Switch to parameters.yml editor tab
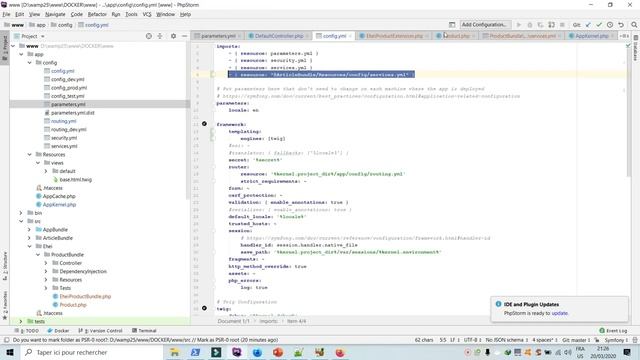 click(x=218, y=36)
